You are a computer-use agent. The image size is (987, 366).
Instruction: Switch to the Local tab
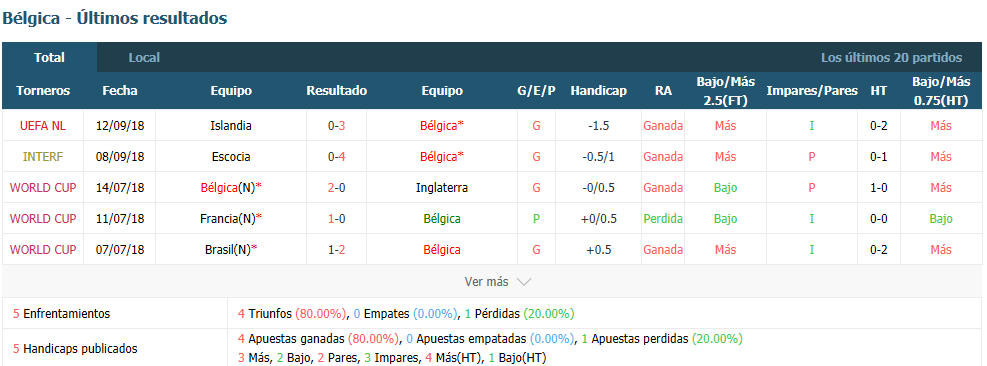(144, 57)
